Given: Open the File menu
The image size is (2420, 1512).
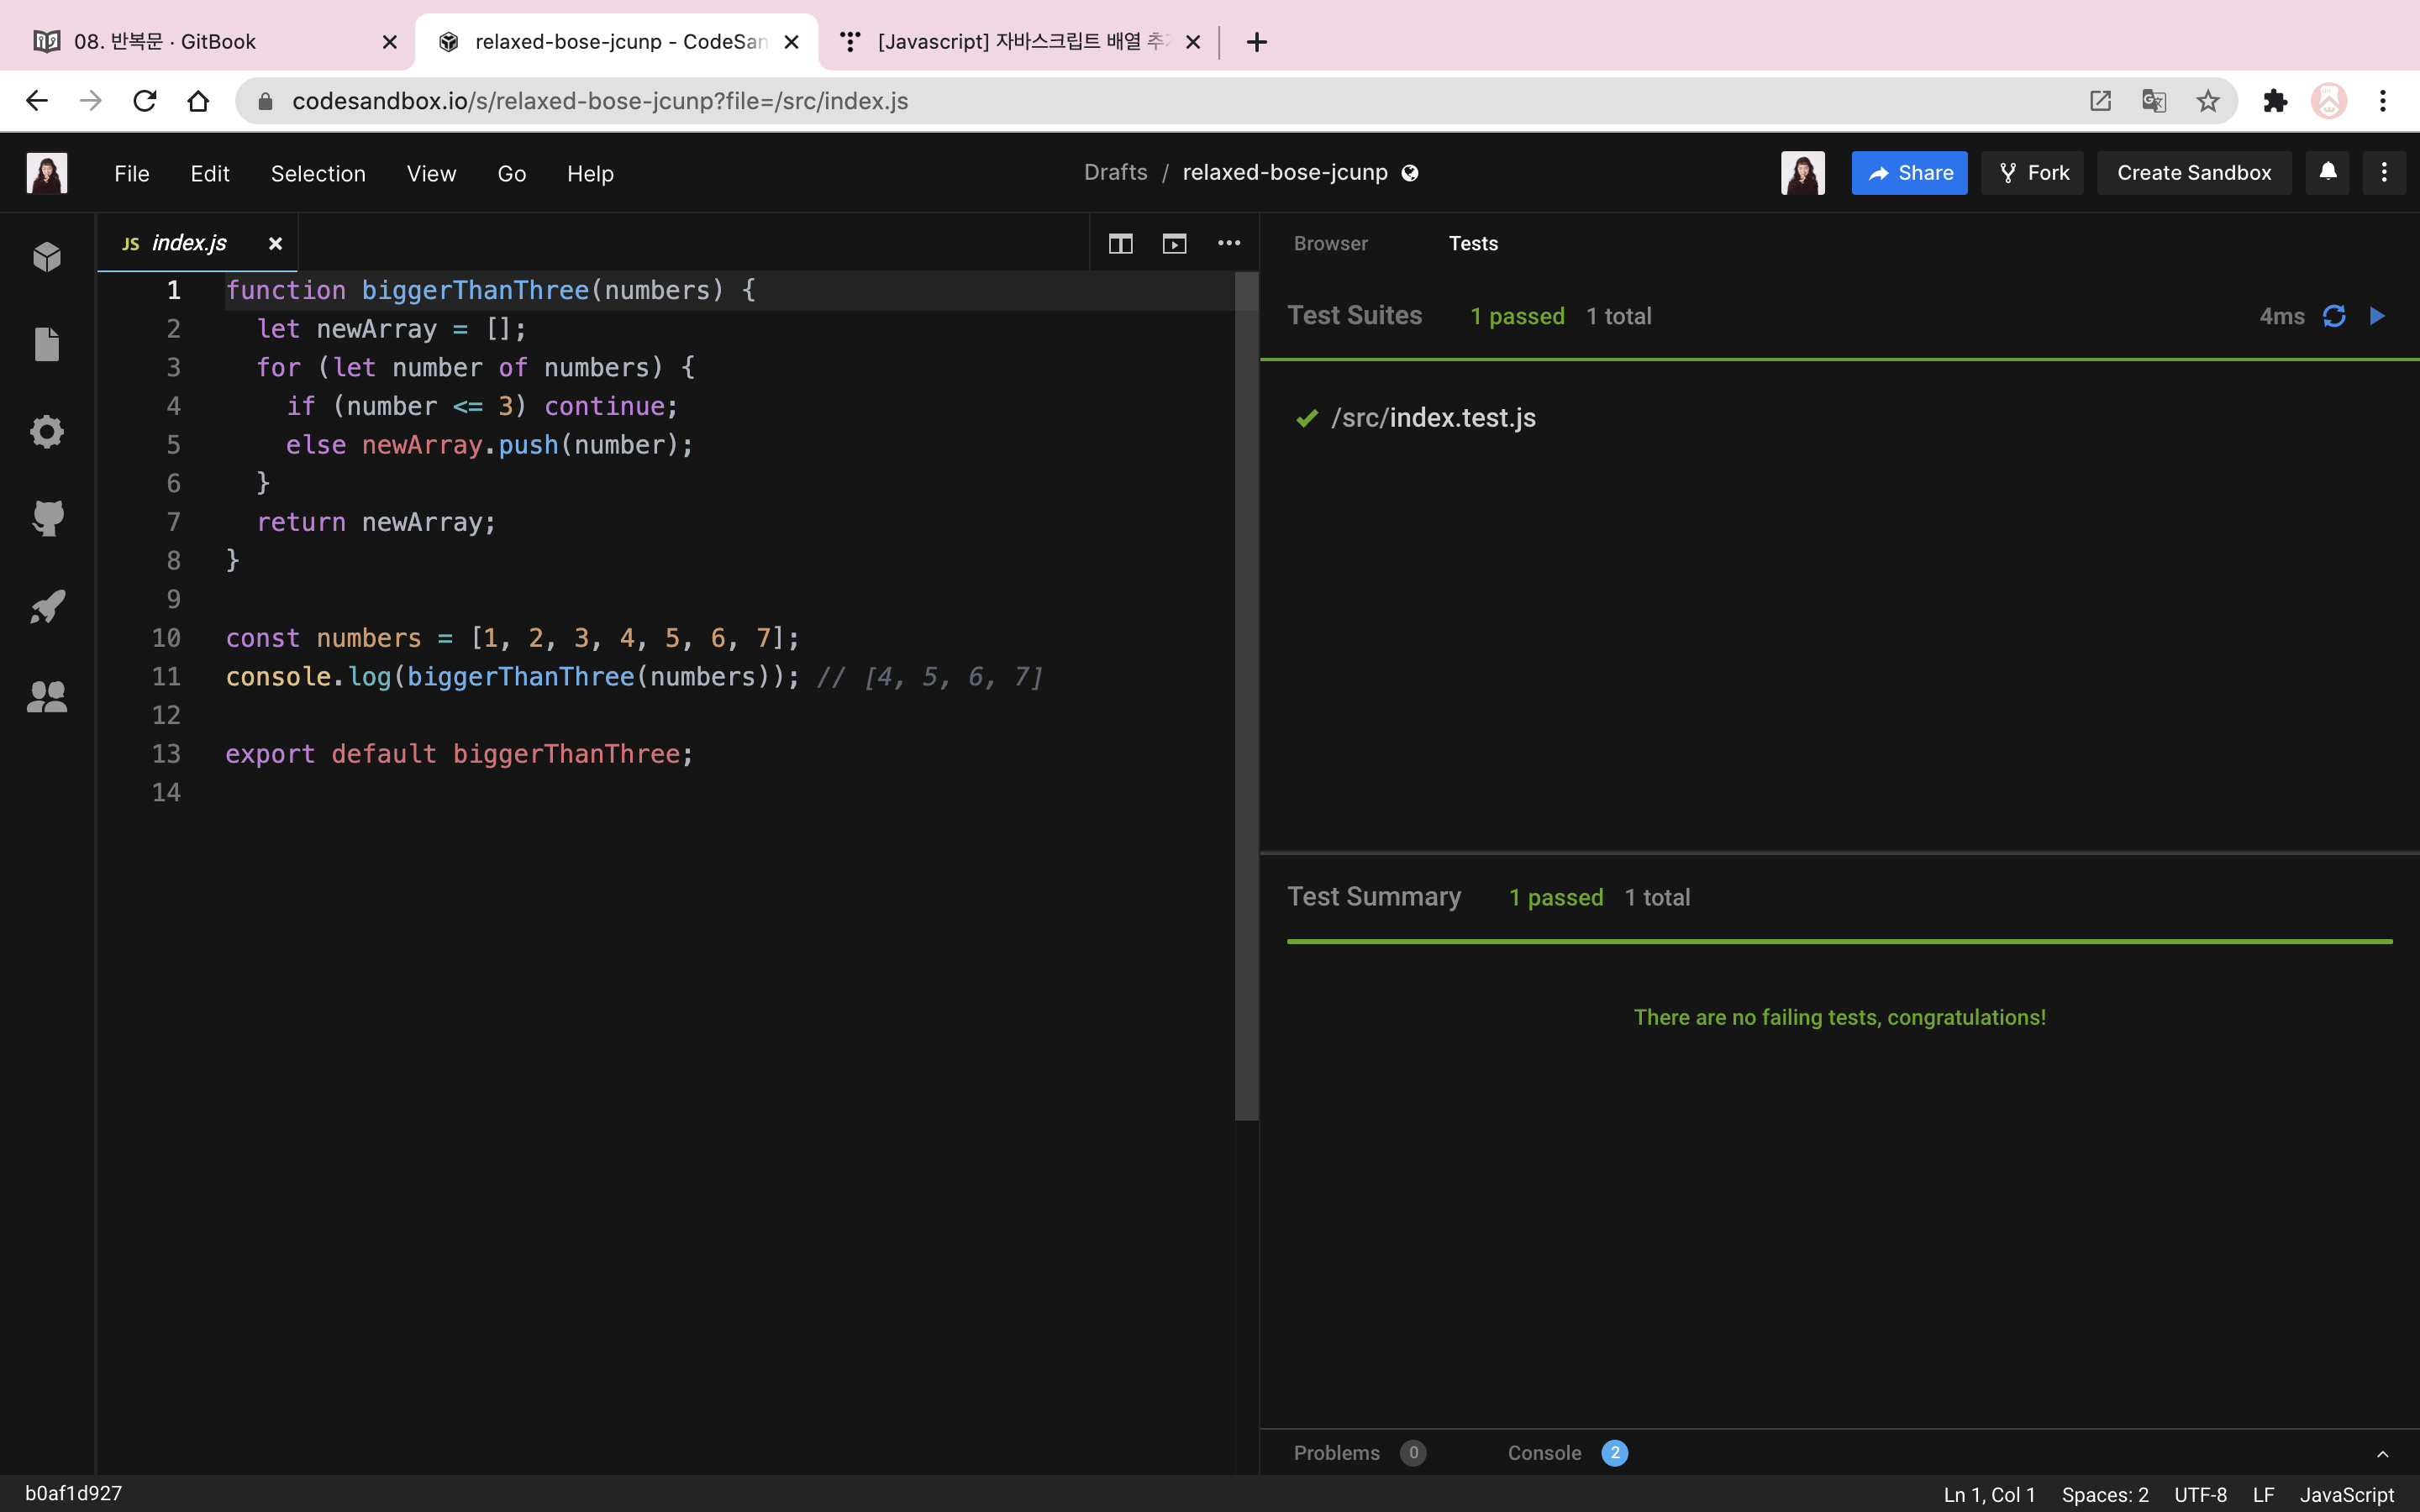Looking at the screenshot, I should 132,173.
